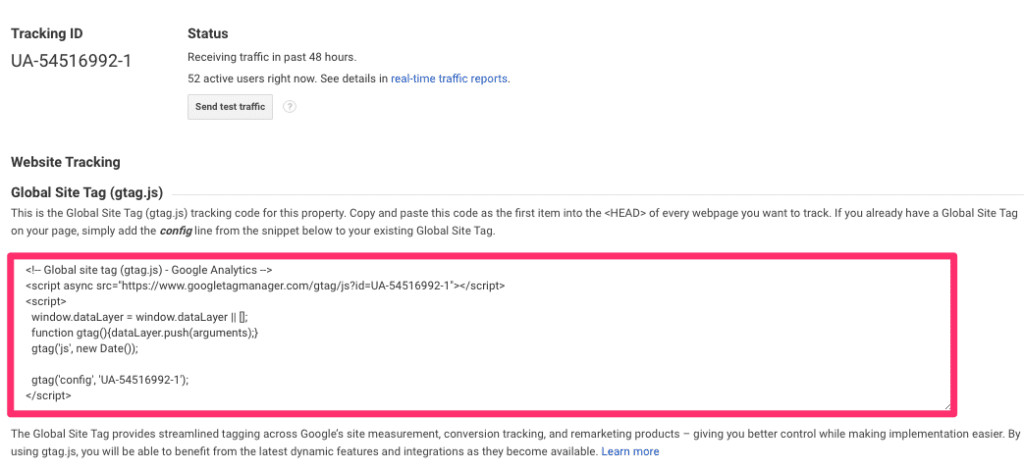Viewport: 1024px width, 470px height.
Task: Click the "gtag('js', new Date());" line
Action: [85, 349]
